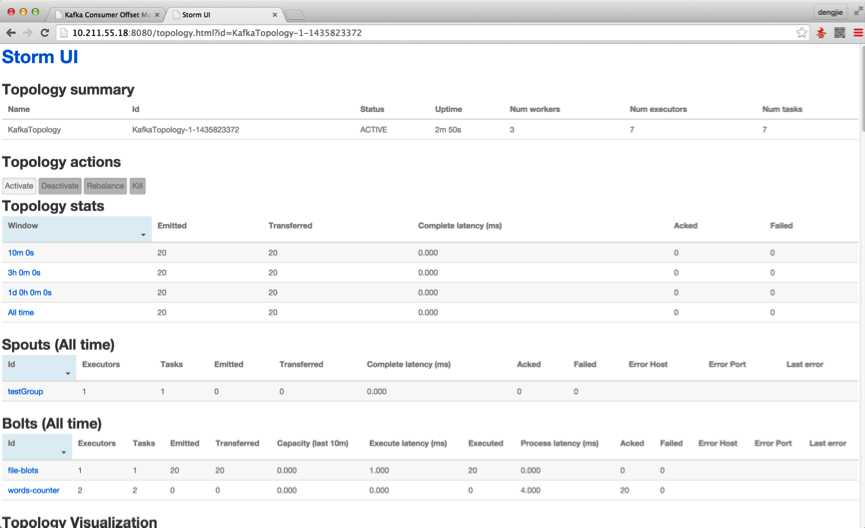Click the address bar URL field

(430, 33)
